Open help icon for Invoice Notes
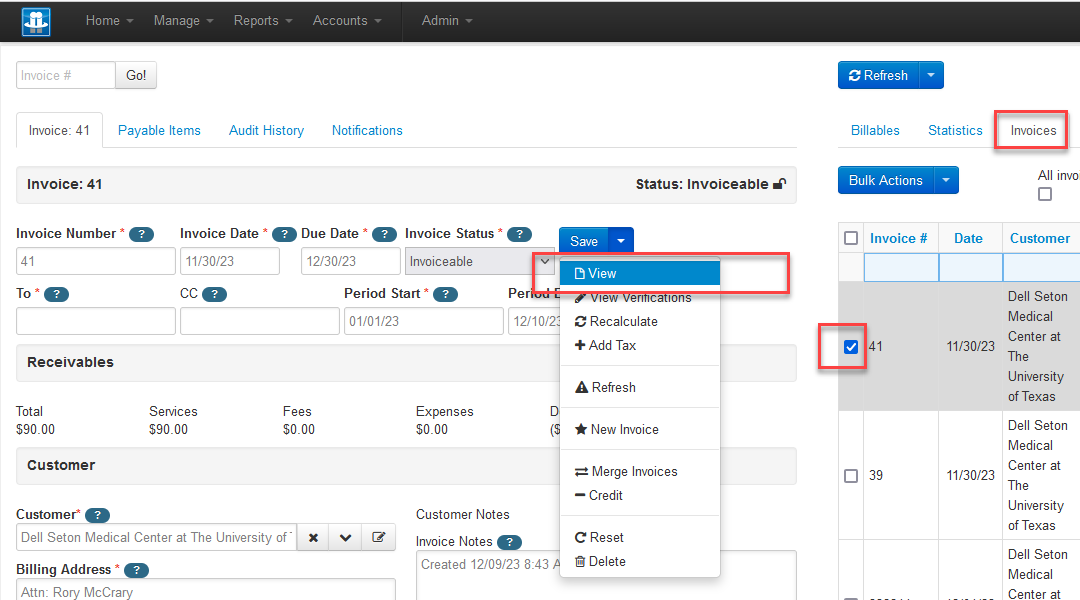Image resolution: width=1080 pixels, height=600 pixels. [509, 542]
